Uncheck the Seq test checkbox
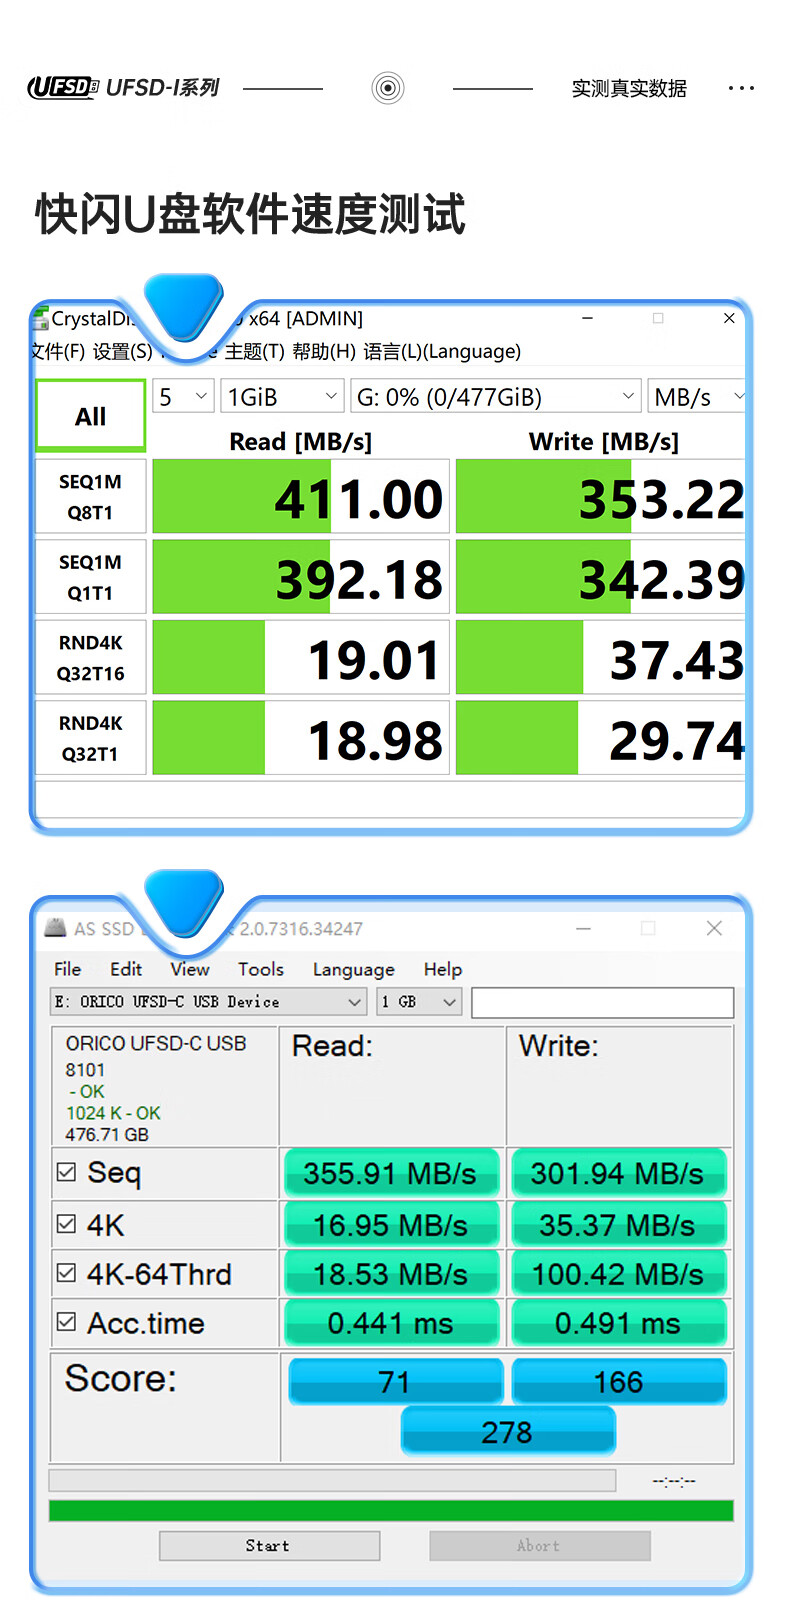This screenshot has height=1617, width=790. pyautogui.click(x=67, y=1172)
